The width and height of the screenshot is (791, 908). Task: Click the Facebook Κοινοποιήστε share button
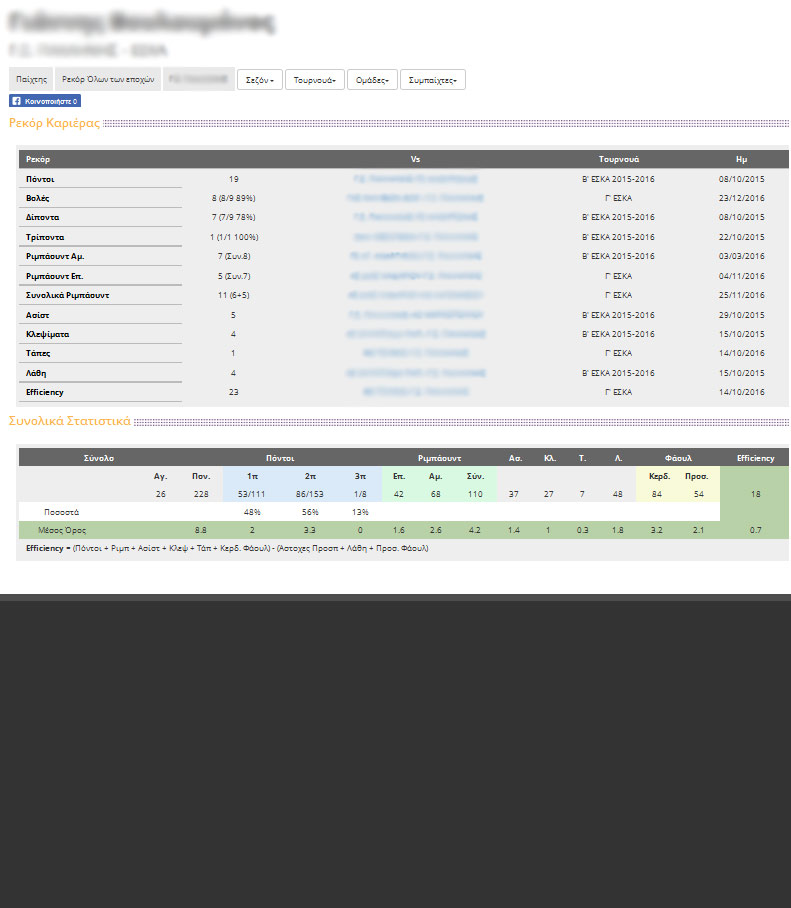point(45,101)
